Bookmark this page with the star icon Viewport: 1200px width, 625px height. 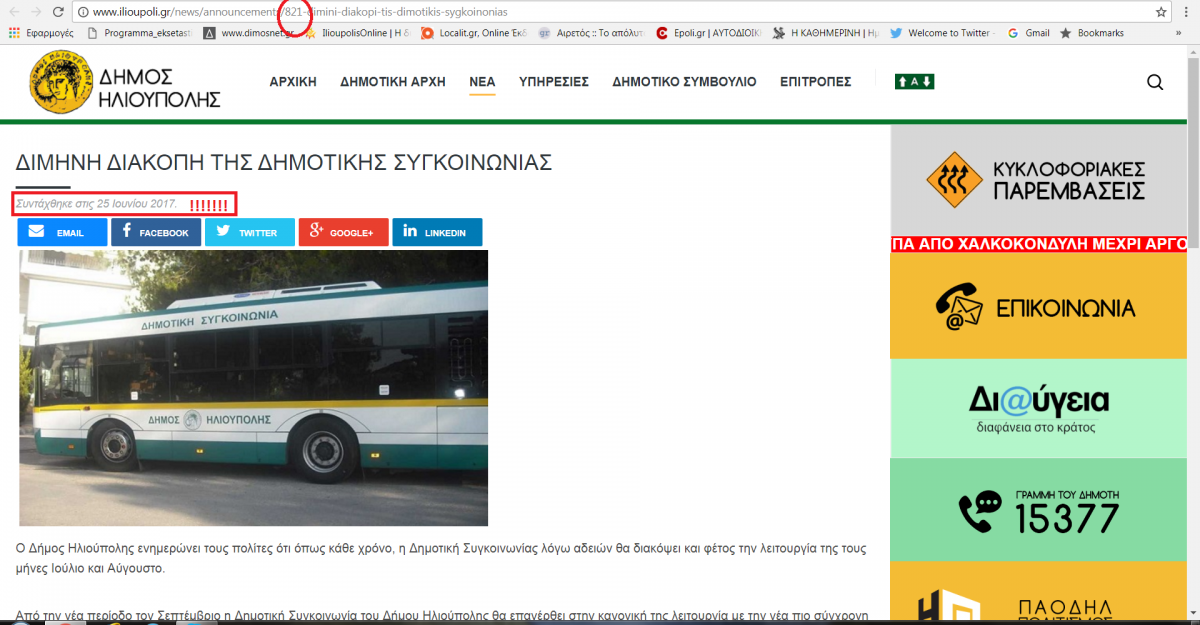coord(1161,12)
